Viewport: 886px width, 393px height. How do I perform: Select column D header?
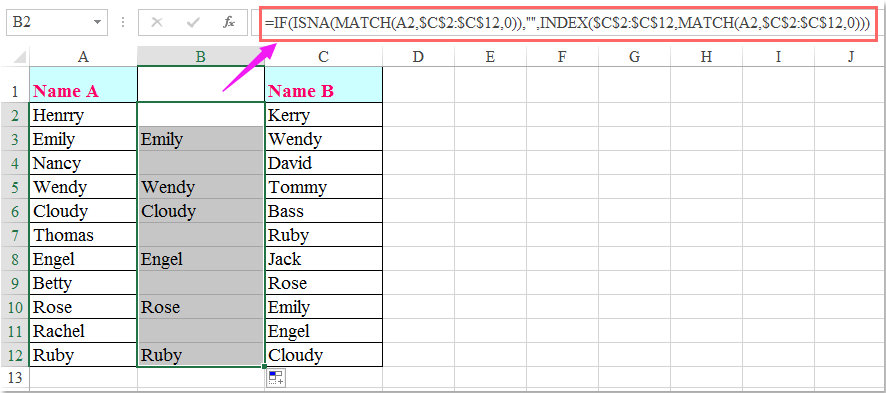tap(418, 56)
